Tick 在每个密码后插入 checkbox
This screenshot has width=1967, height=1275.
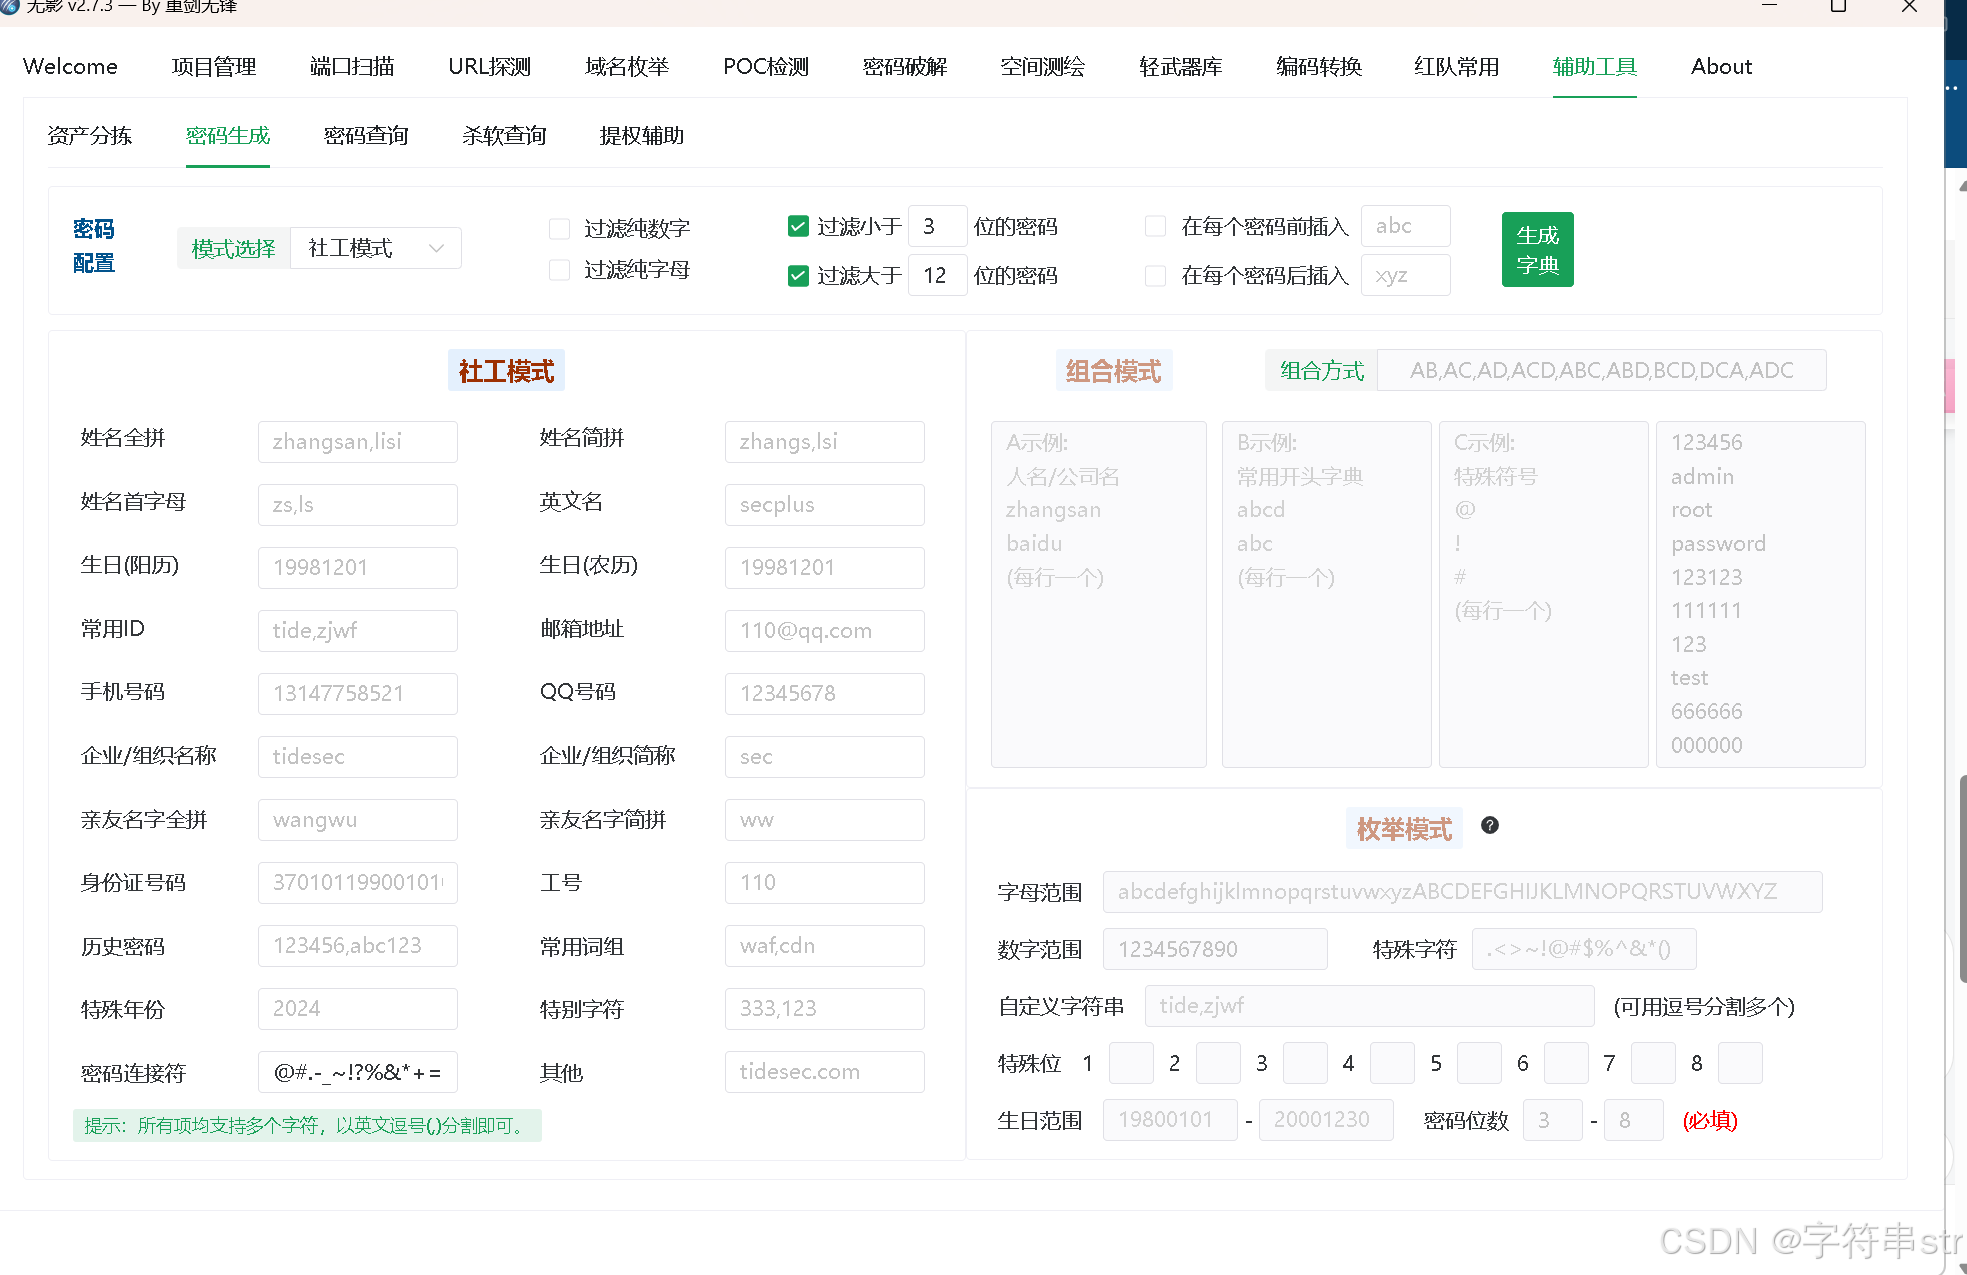1155,276
